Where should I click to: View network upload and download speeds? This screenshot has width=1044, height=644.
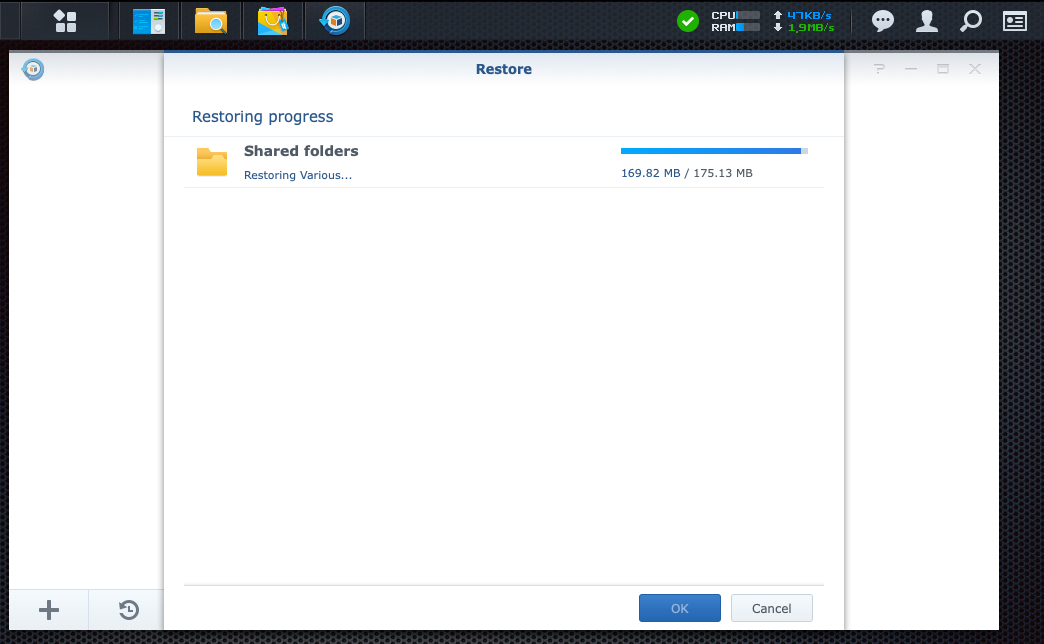[x=804, y=21]
